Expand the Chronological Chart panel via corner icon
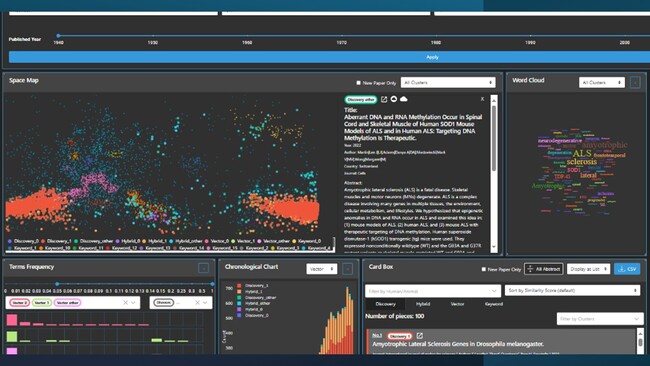 (348, 269)
